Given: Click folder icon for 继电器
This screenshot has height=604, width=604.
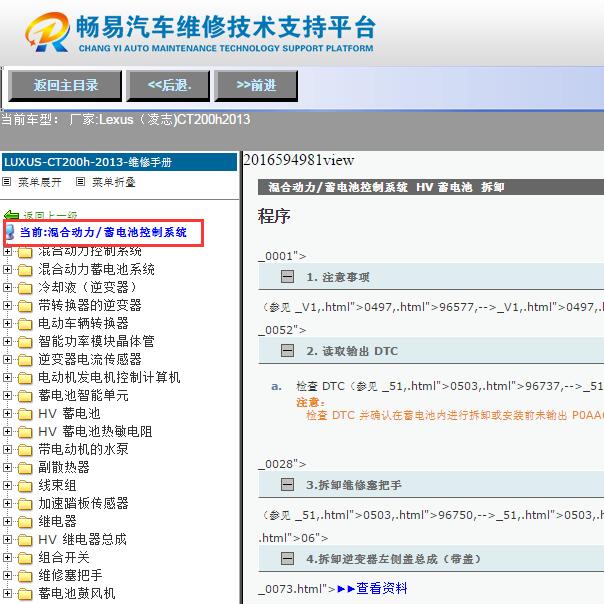Looking at the screenshot, I should [25, 522].
